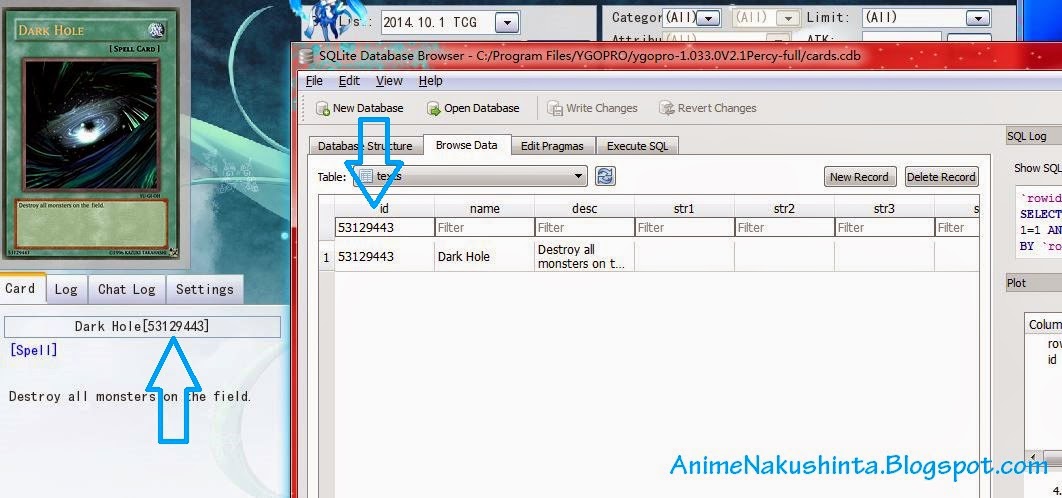Switch to the Browse Data tab
This screenshot has width=1062, height=498.
pyautogui.click(x=467, y=145)
